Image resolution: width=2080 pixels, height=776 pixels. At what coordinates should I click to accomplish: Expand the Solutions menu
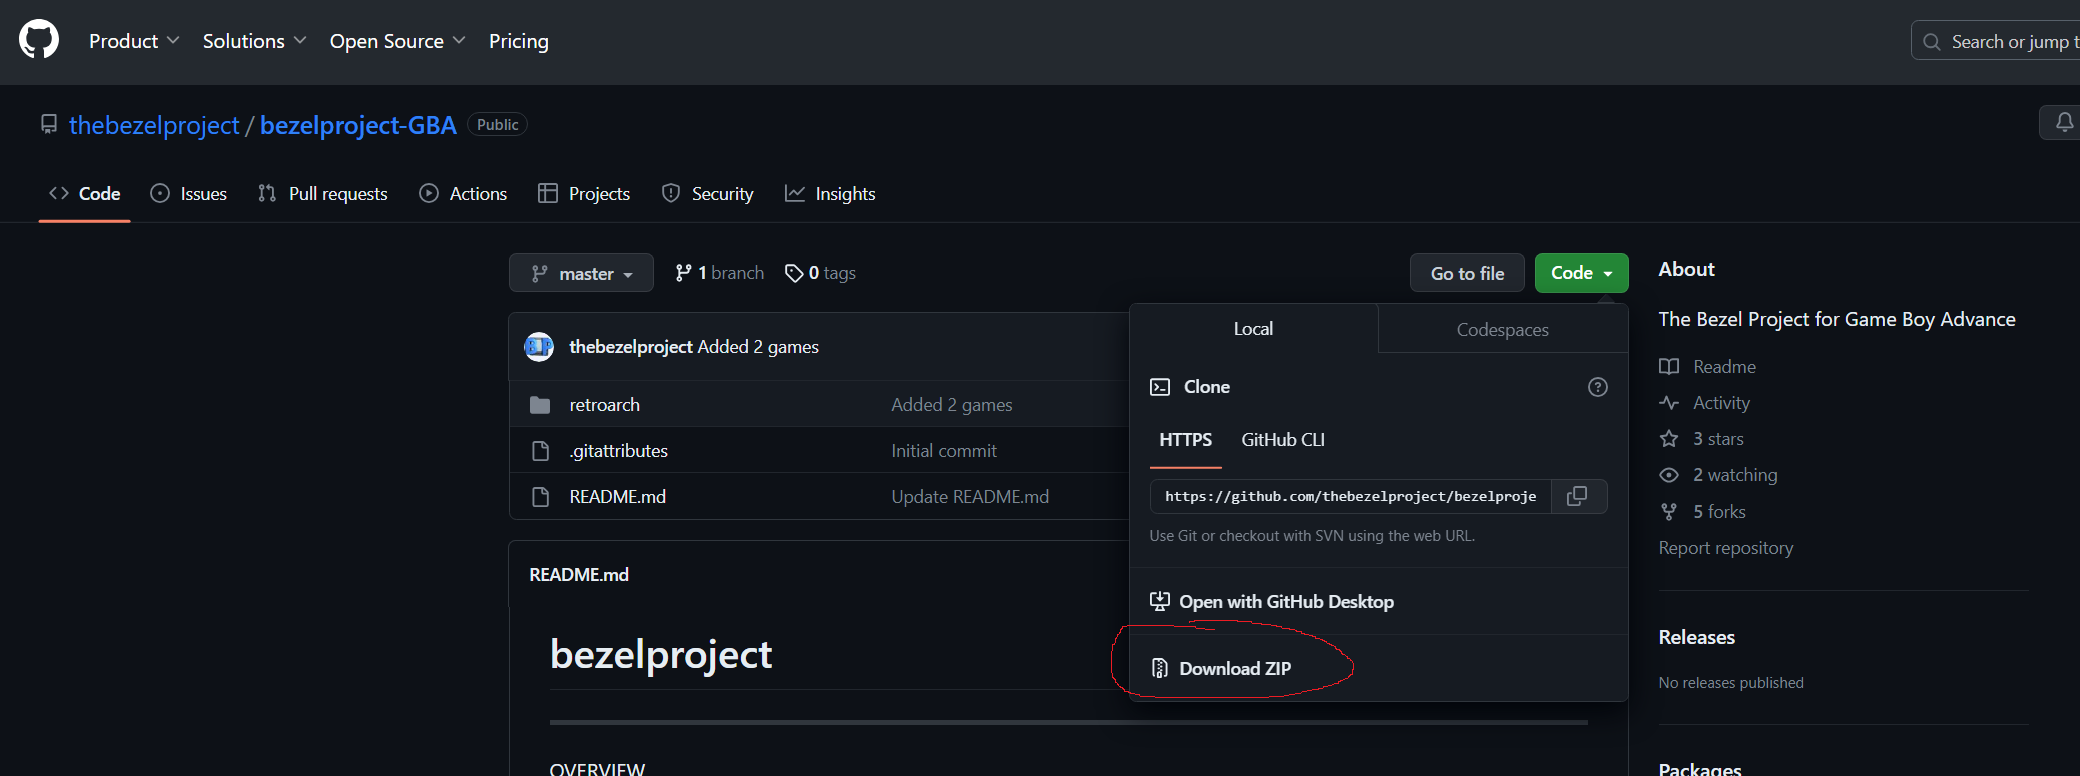(254, 41)
